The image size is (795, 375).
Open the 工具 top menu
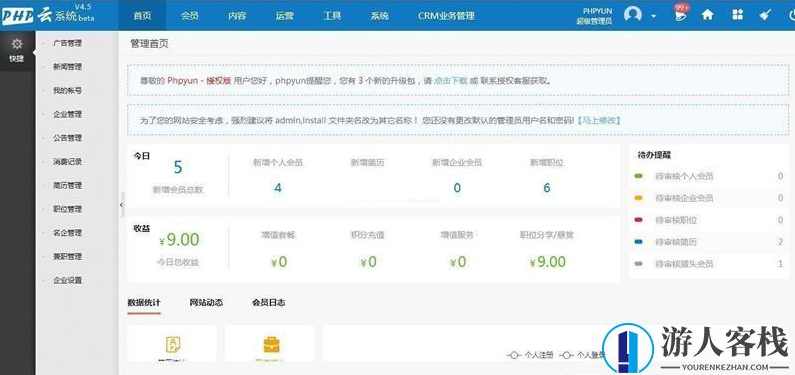(x=332, y=16)
